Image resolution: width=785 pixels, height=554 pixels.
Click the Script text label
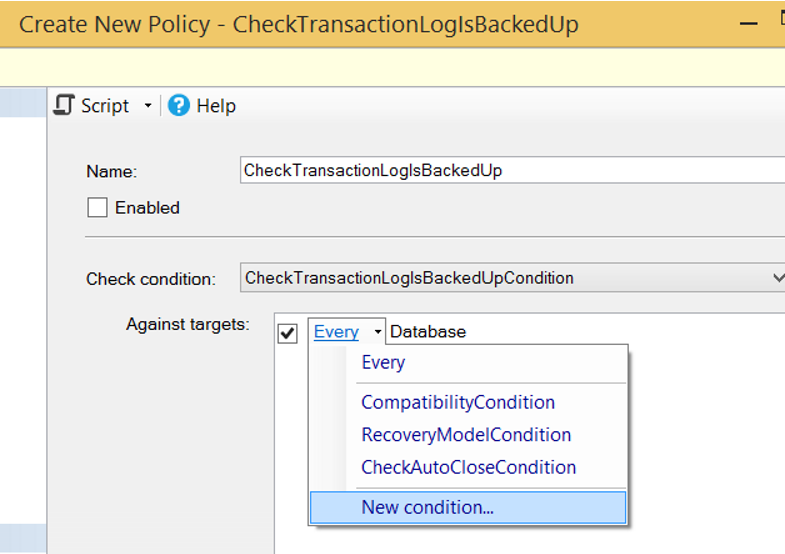coord(105,106)
